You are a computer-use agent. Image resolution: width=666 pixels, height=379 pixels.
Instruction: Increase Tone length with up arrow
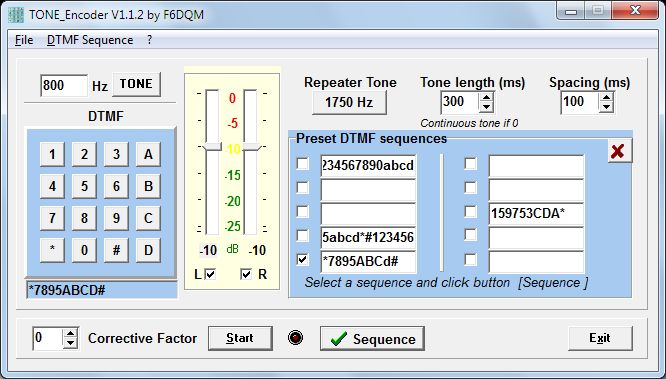pos(486,98)
